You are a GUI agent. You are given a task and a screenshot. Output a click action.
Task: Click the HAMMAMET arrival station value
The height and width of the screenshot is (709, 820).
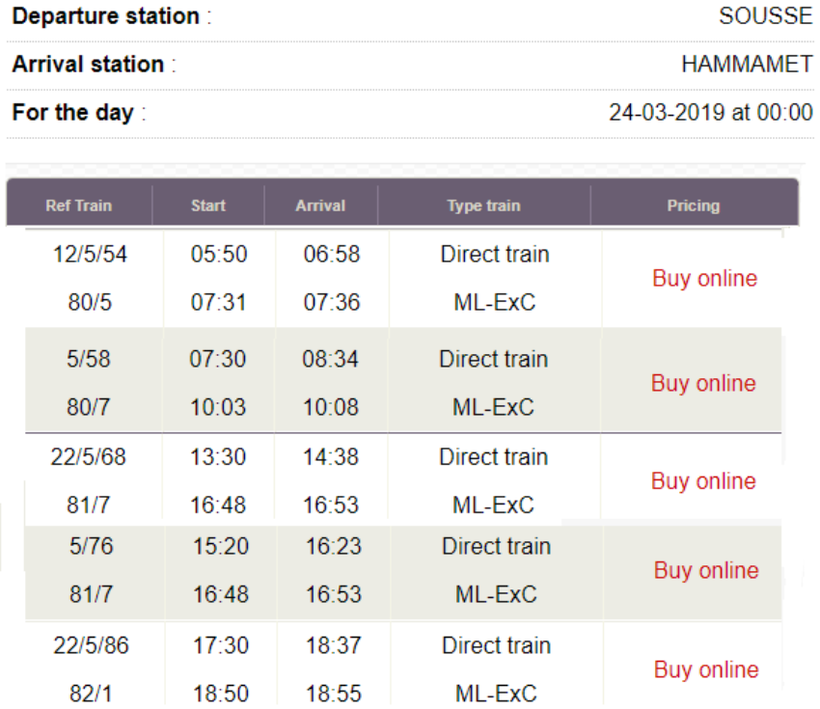coord(746,64)
